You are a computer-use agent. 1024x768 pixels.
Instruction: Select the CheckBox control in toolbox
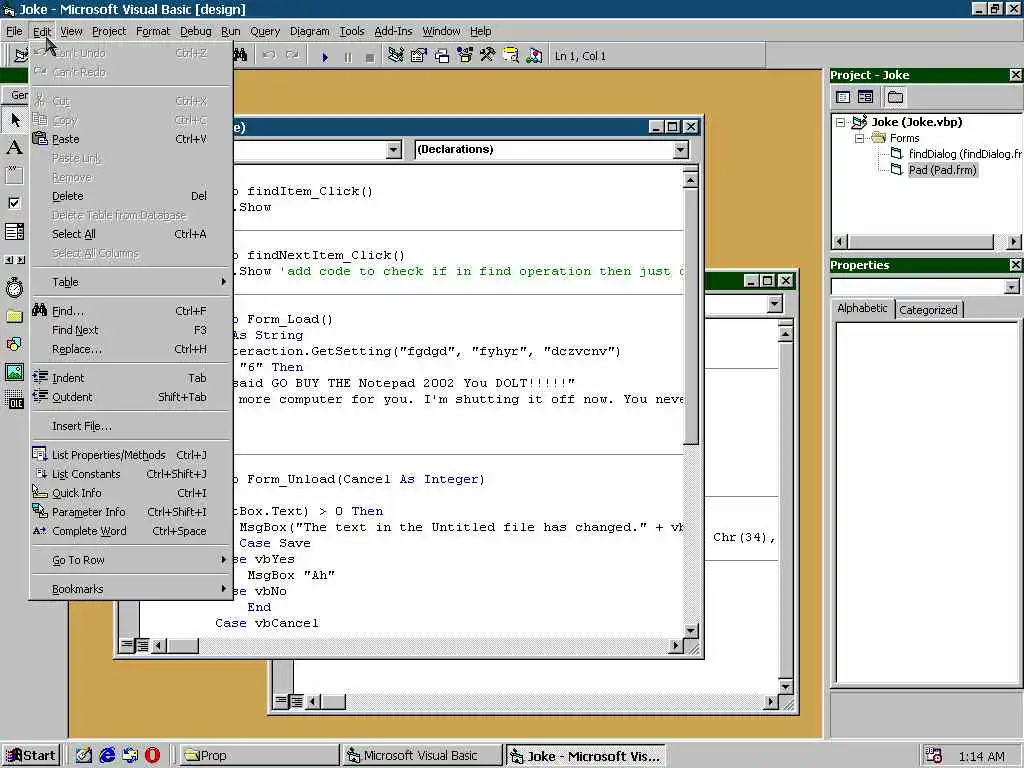click(x=14, y=203)
